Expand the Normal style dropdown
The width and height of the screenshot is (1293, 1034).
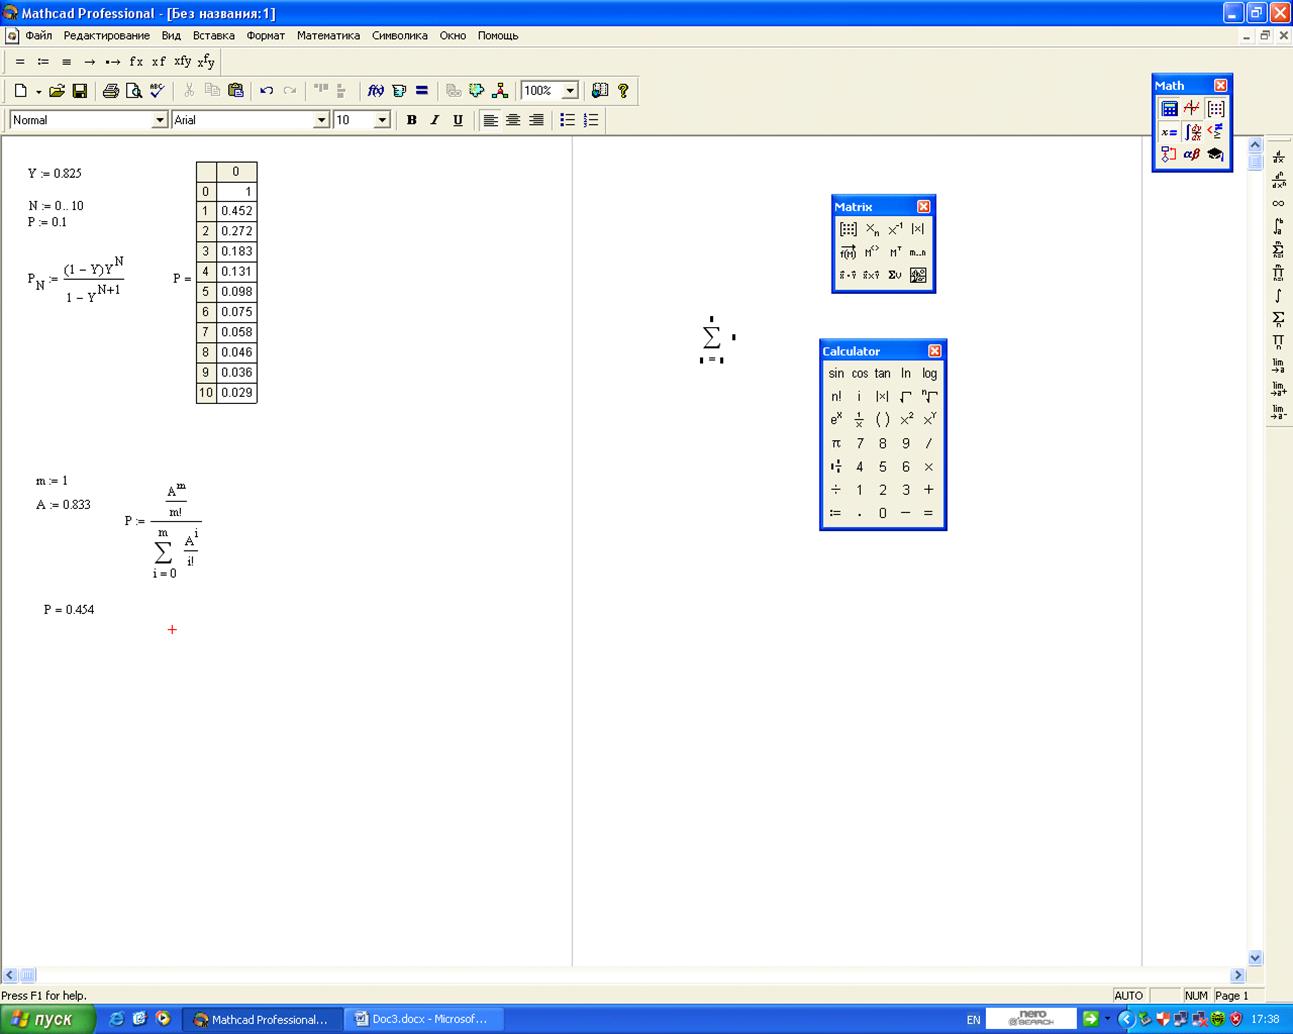click(159, 120)
